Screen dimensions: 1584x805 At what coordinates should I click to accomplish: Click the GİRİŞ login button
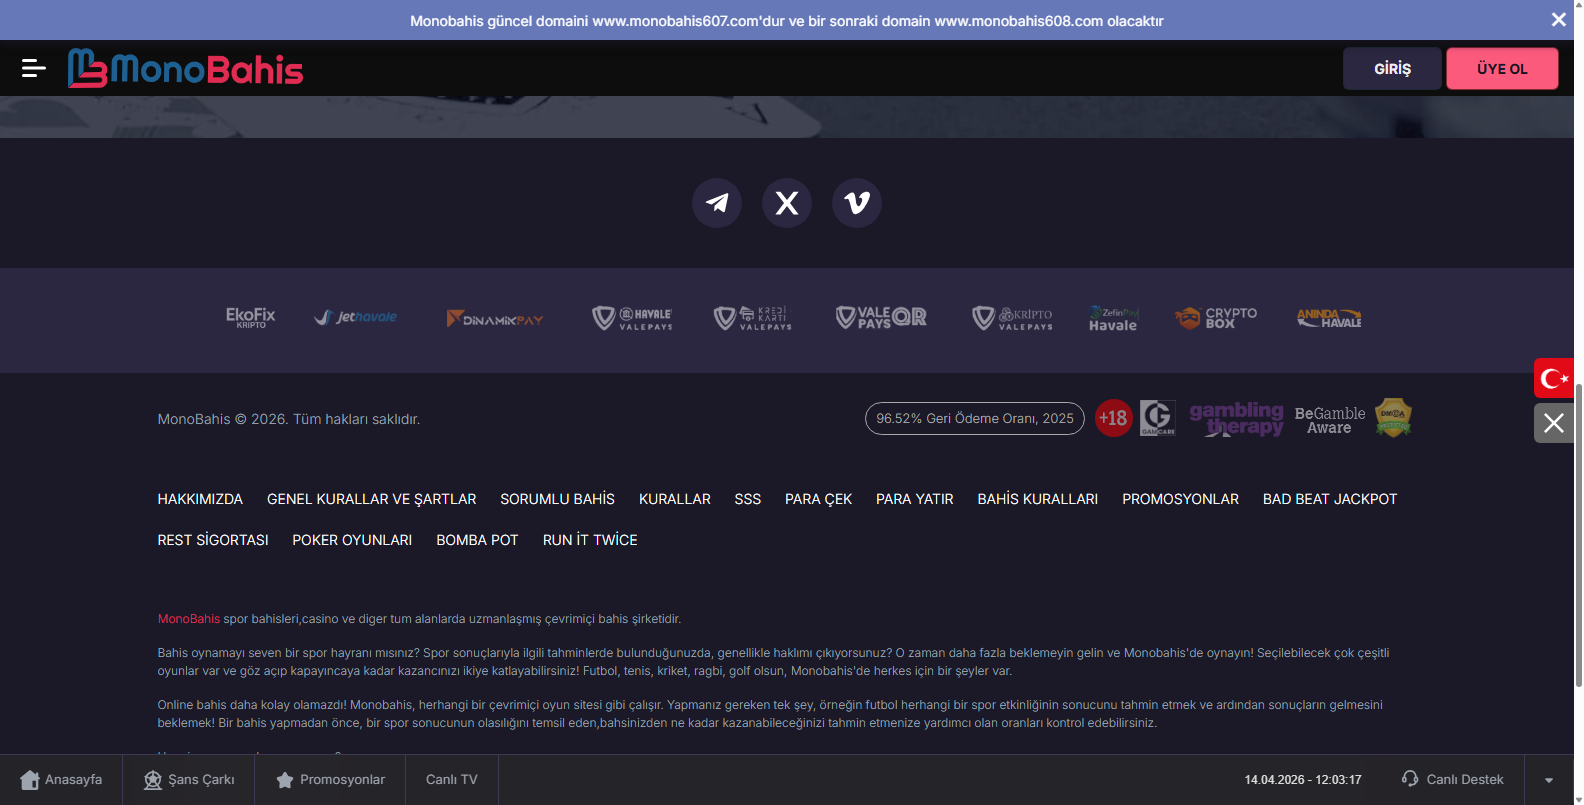tap(1392, 69)
